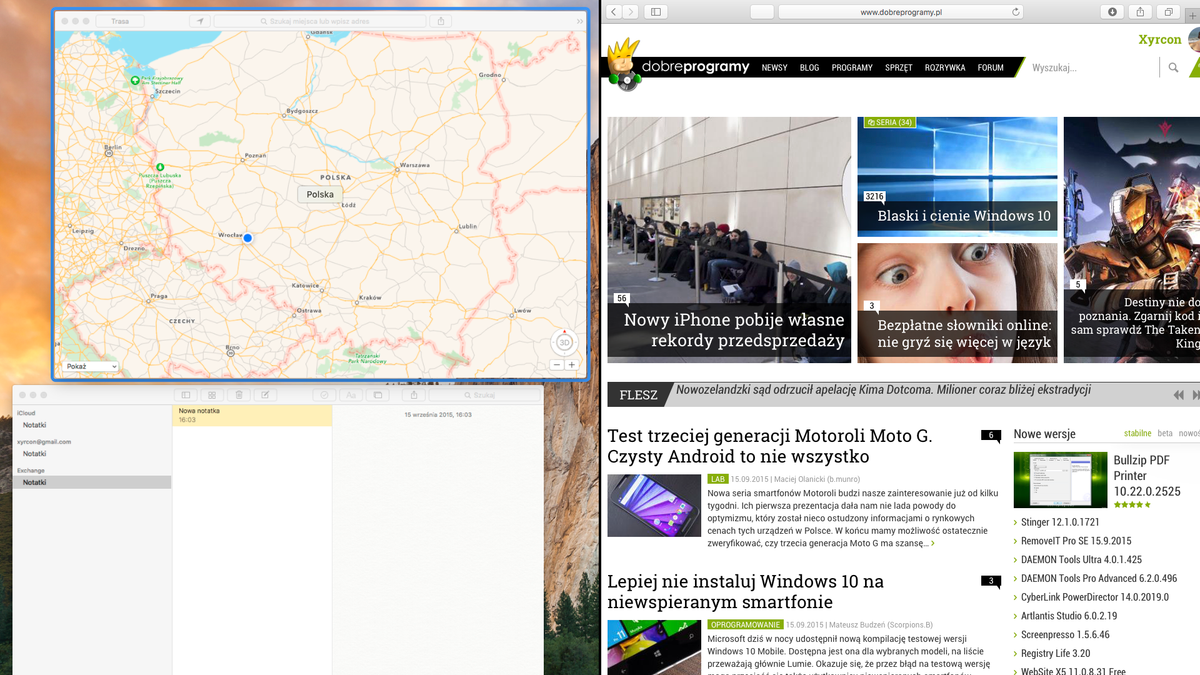Open Safari downloads icon
This screenshot has height=675, width=1200.
point(1113,12)
